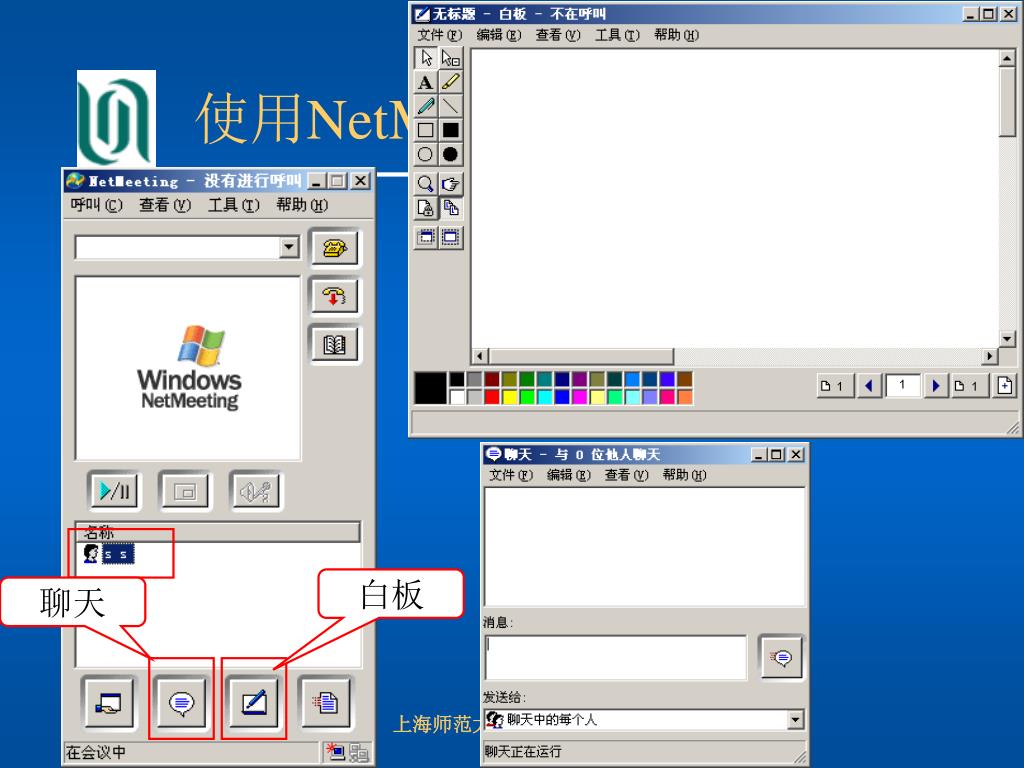1024x768 pixels.
Task: Select the Whiteboard text tool
Action: point(426,82)
